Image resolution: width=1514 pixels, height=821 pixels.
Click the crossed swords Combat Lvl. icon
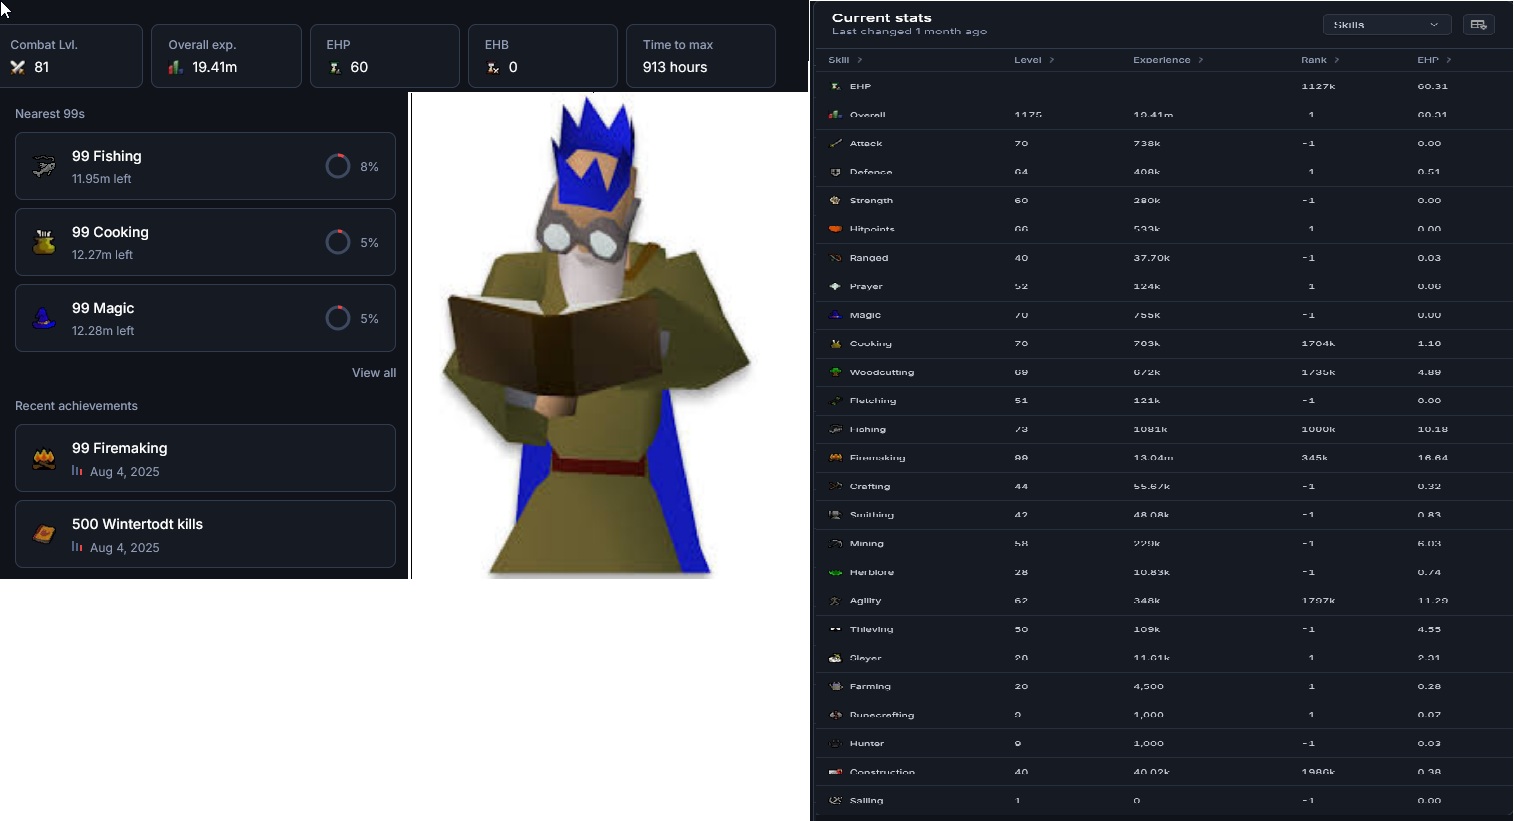pyautogui.click(x=18, y=68)
